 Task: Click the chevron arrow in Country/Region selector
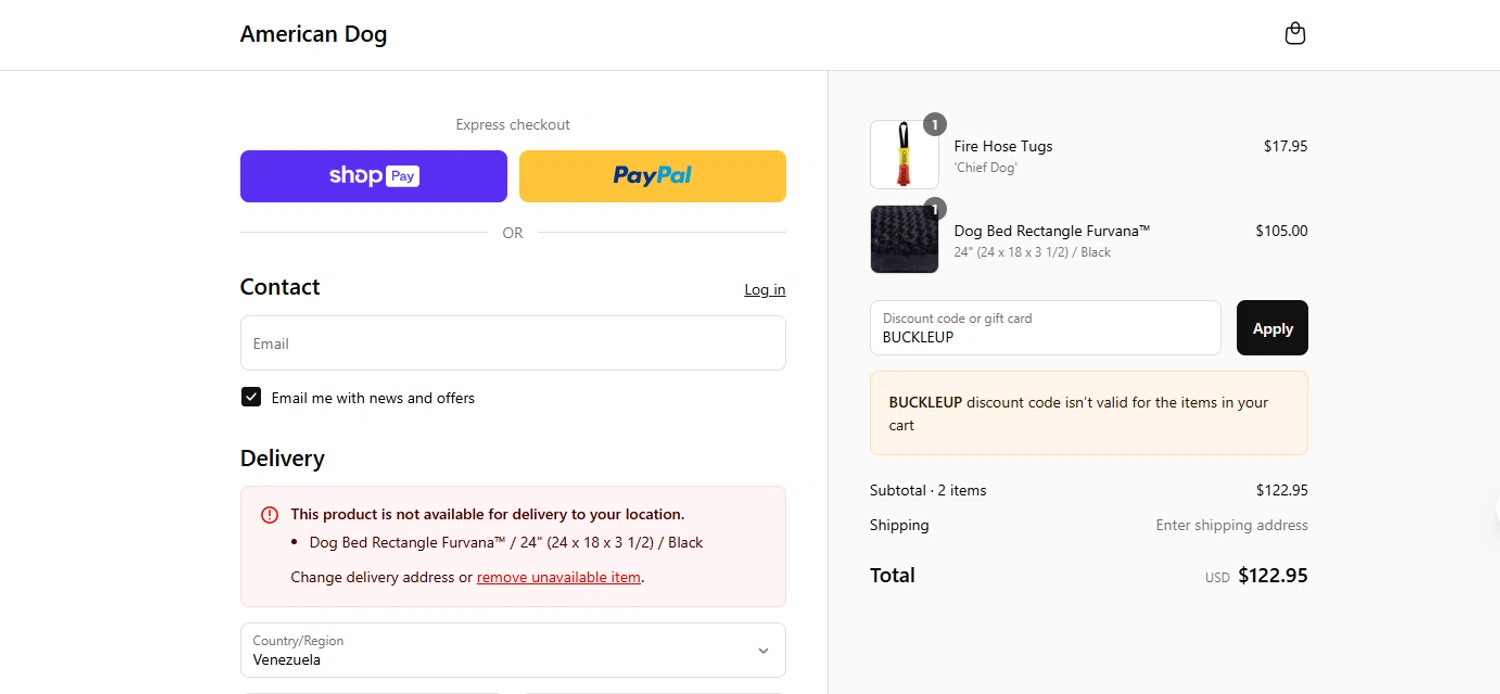click(763, 651)
